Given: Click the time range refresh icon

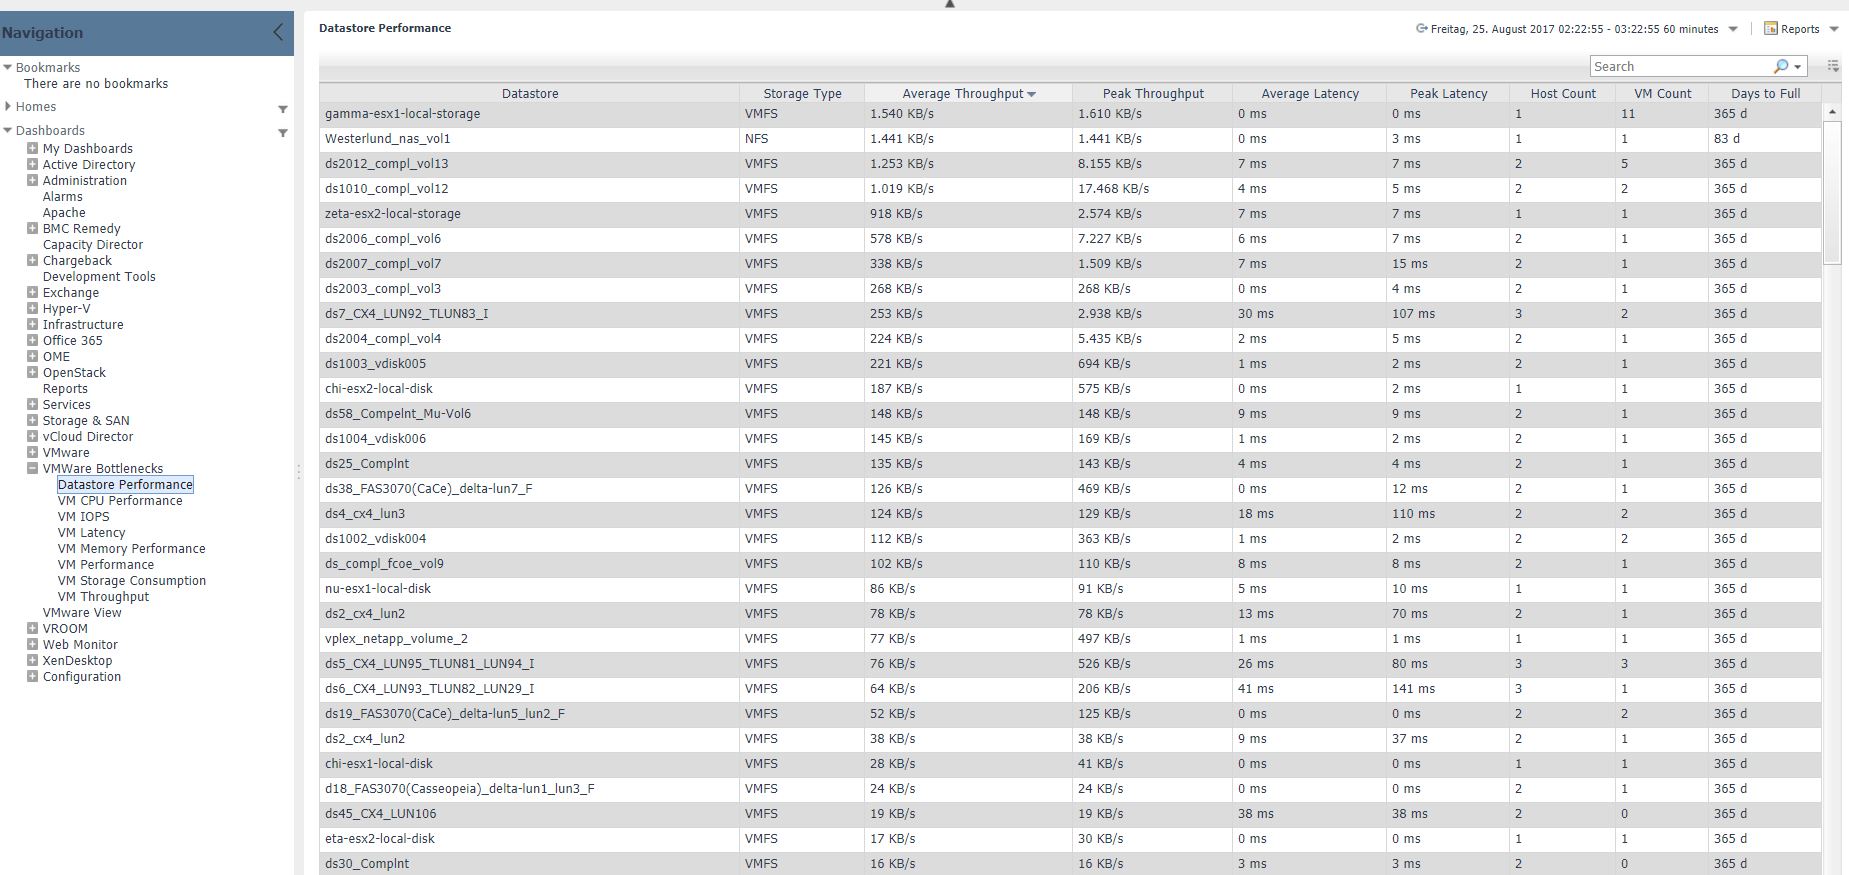Looking at the screenshot, I should pos(1421,29).
